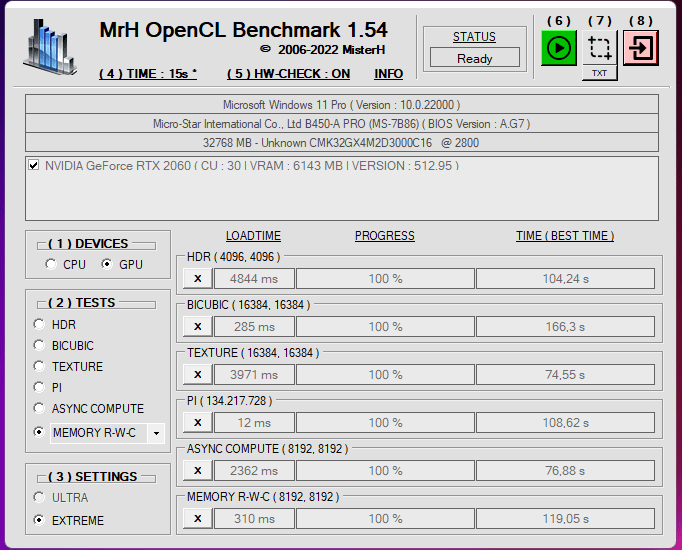
Task: Click the STATUS heading
Action: [474, 37]
